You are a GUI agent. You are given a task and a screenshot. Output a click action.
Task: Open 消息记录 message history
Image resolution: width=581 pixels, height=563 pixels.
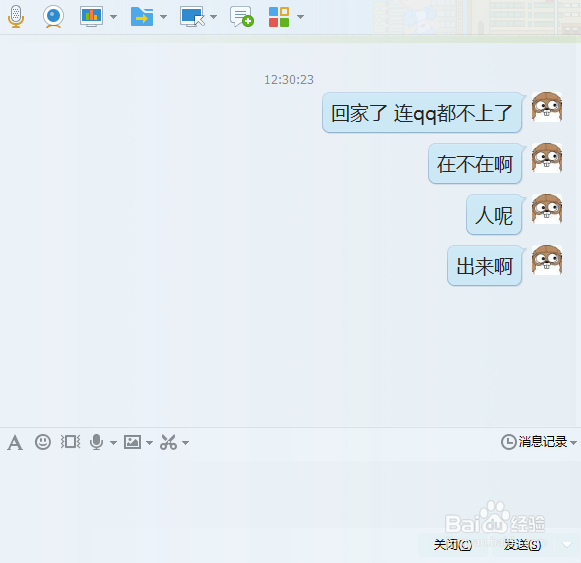coord(534,442)
